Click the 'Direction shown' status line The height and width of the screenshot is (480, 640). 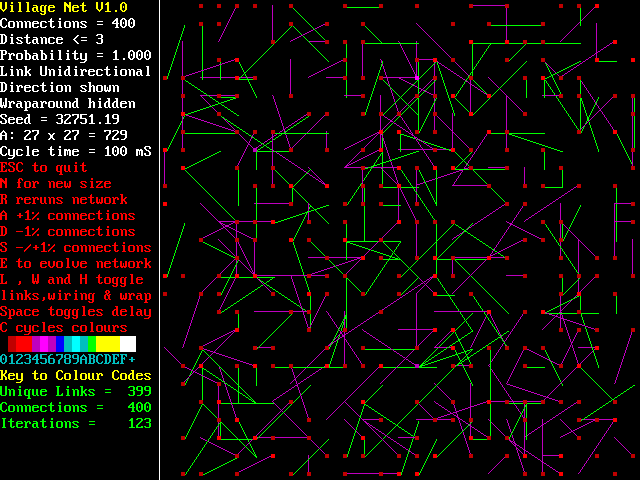tap(60, 87)
